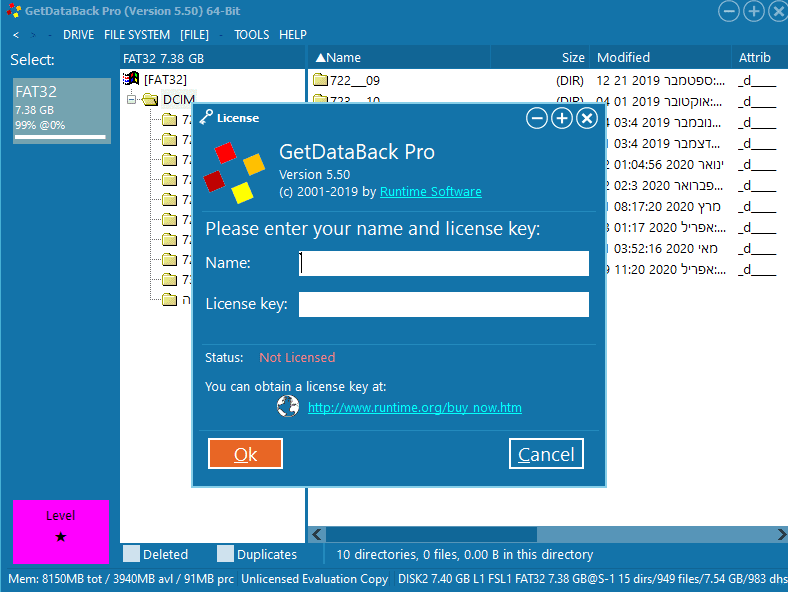Click the 'Not Licensed' status text

297,357
